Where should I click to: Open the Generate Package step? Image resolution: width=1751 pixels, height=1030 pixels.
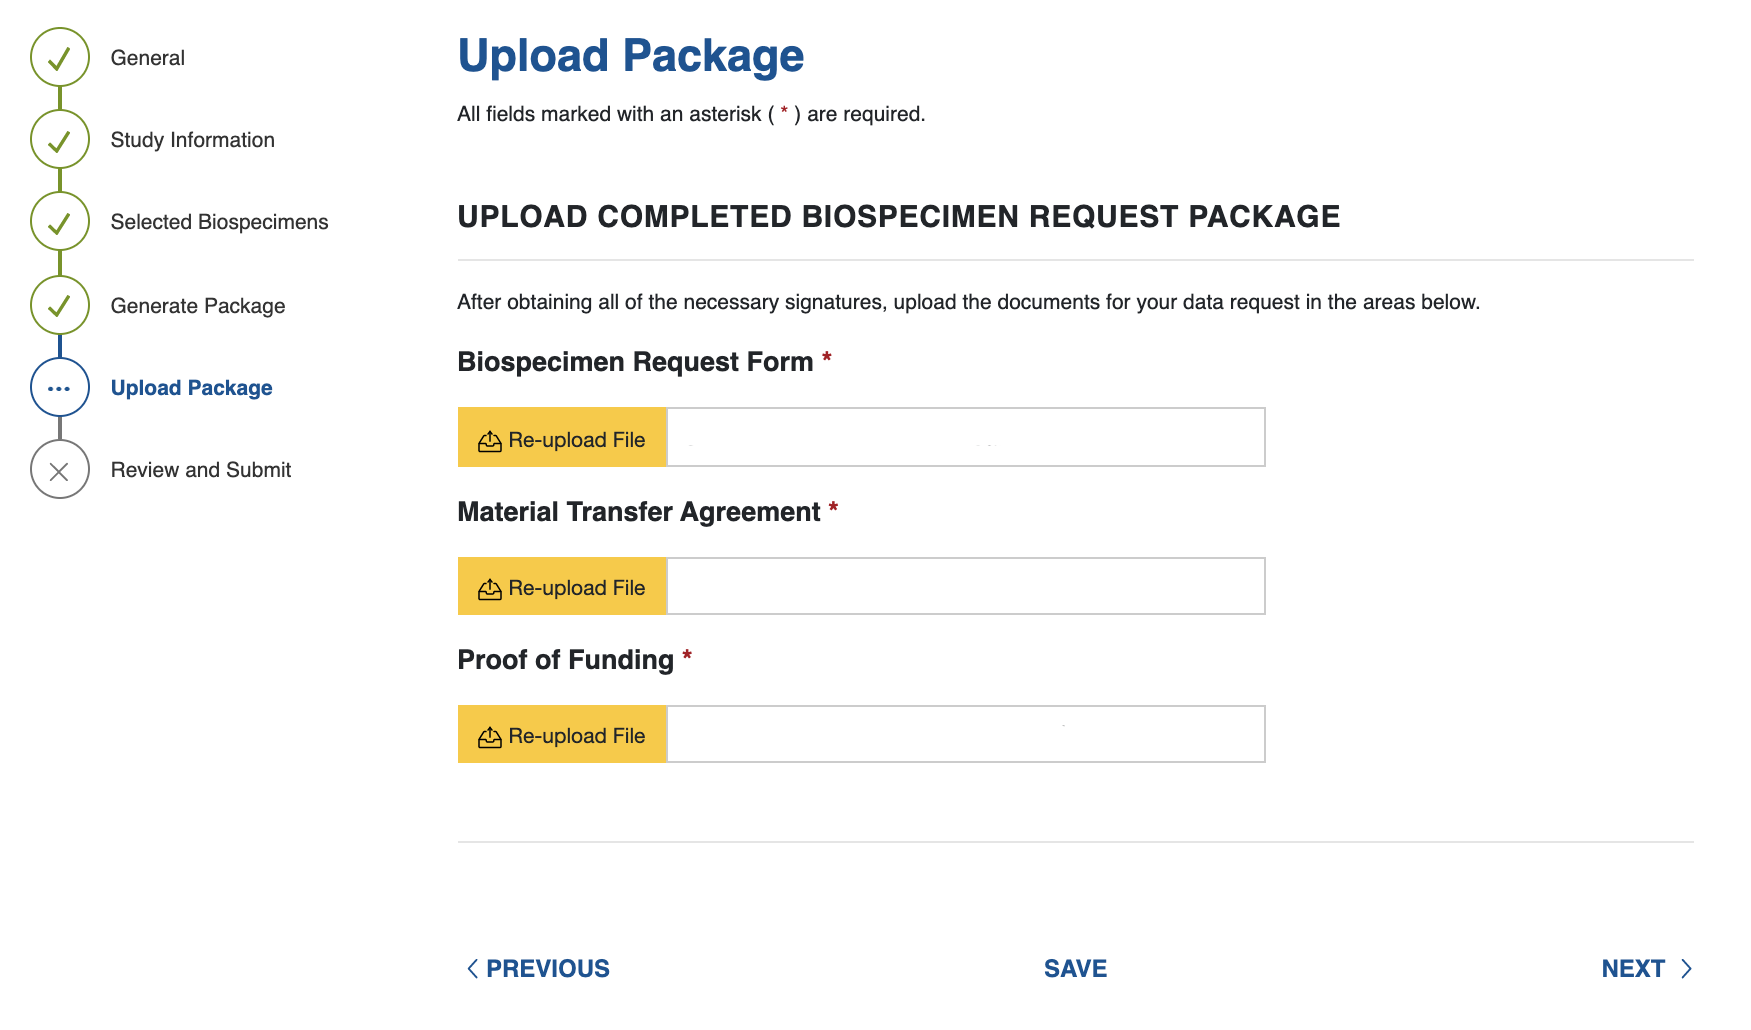coord(198,306)
